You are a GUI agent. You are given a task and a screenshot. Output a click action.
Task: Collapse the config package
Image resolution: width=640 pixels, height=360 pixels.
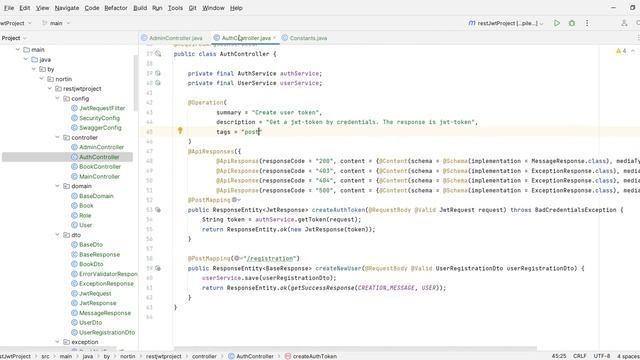point(58,98)
